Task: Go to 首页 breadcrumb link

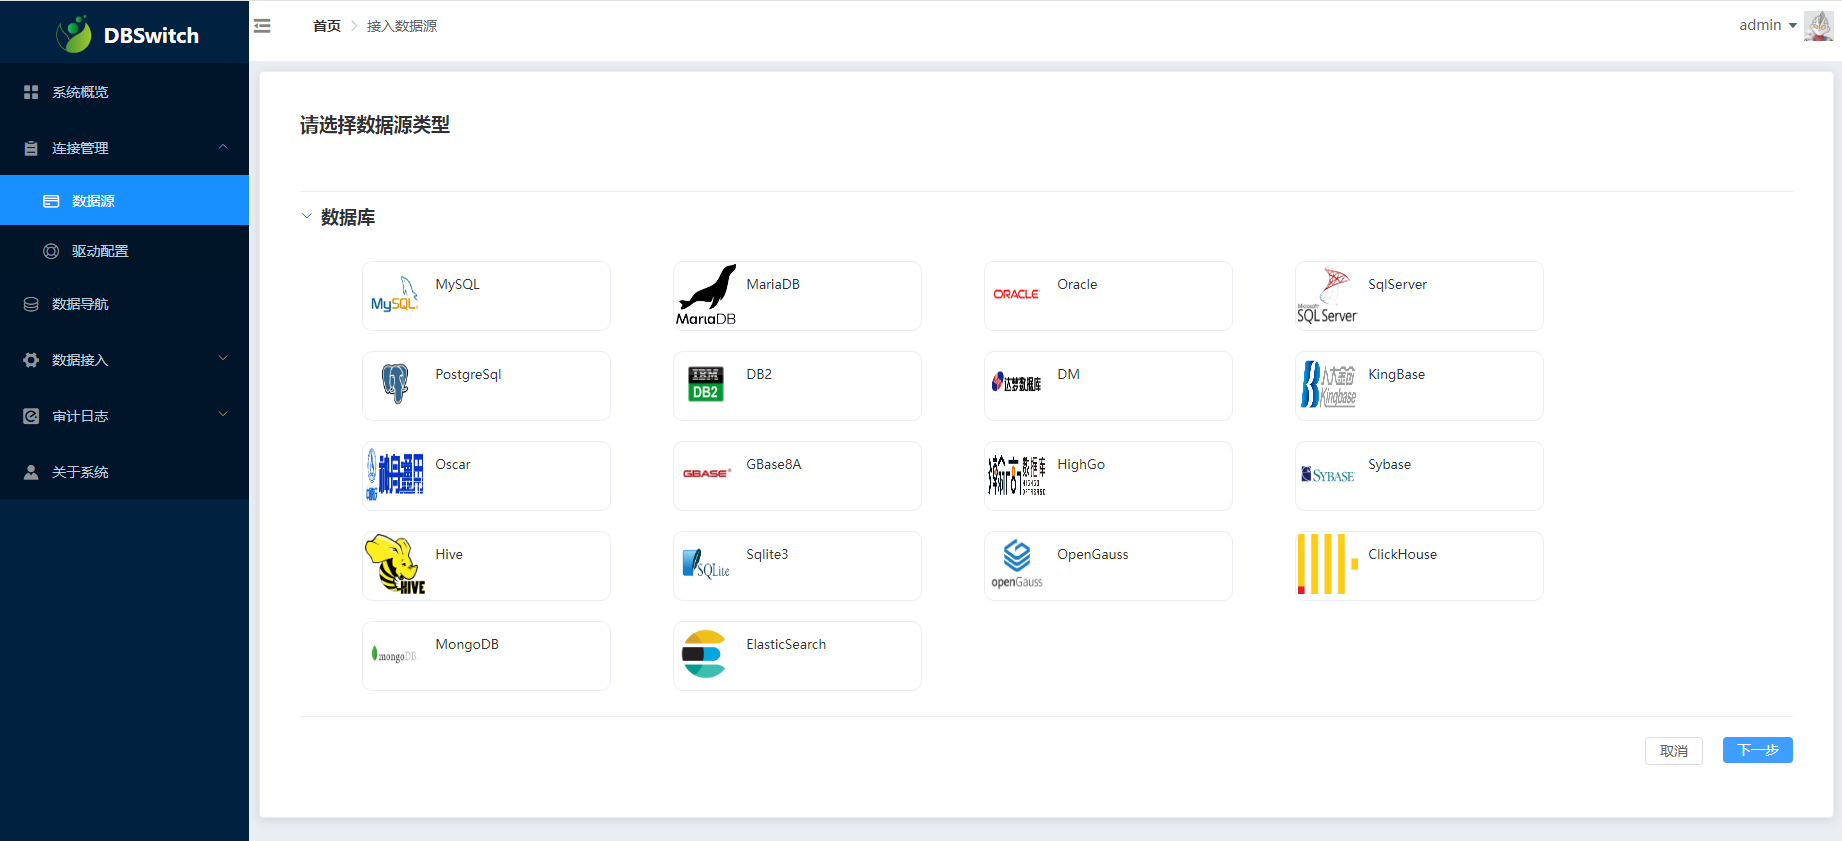Action: pos(327,26)
